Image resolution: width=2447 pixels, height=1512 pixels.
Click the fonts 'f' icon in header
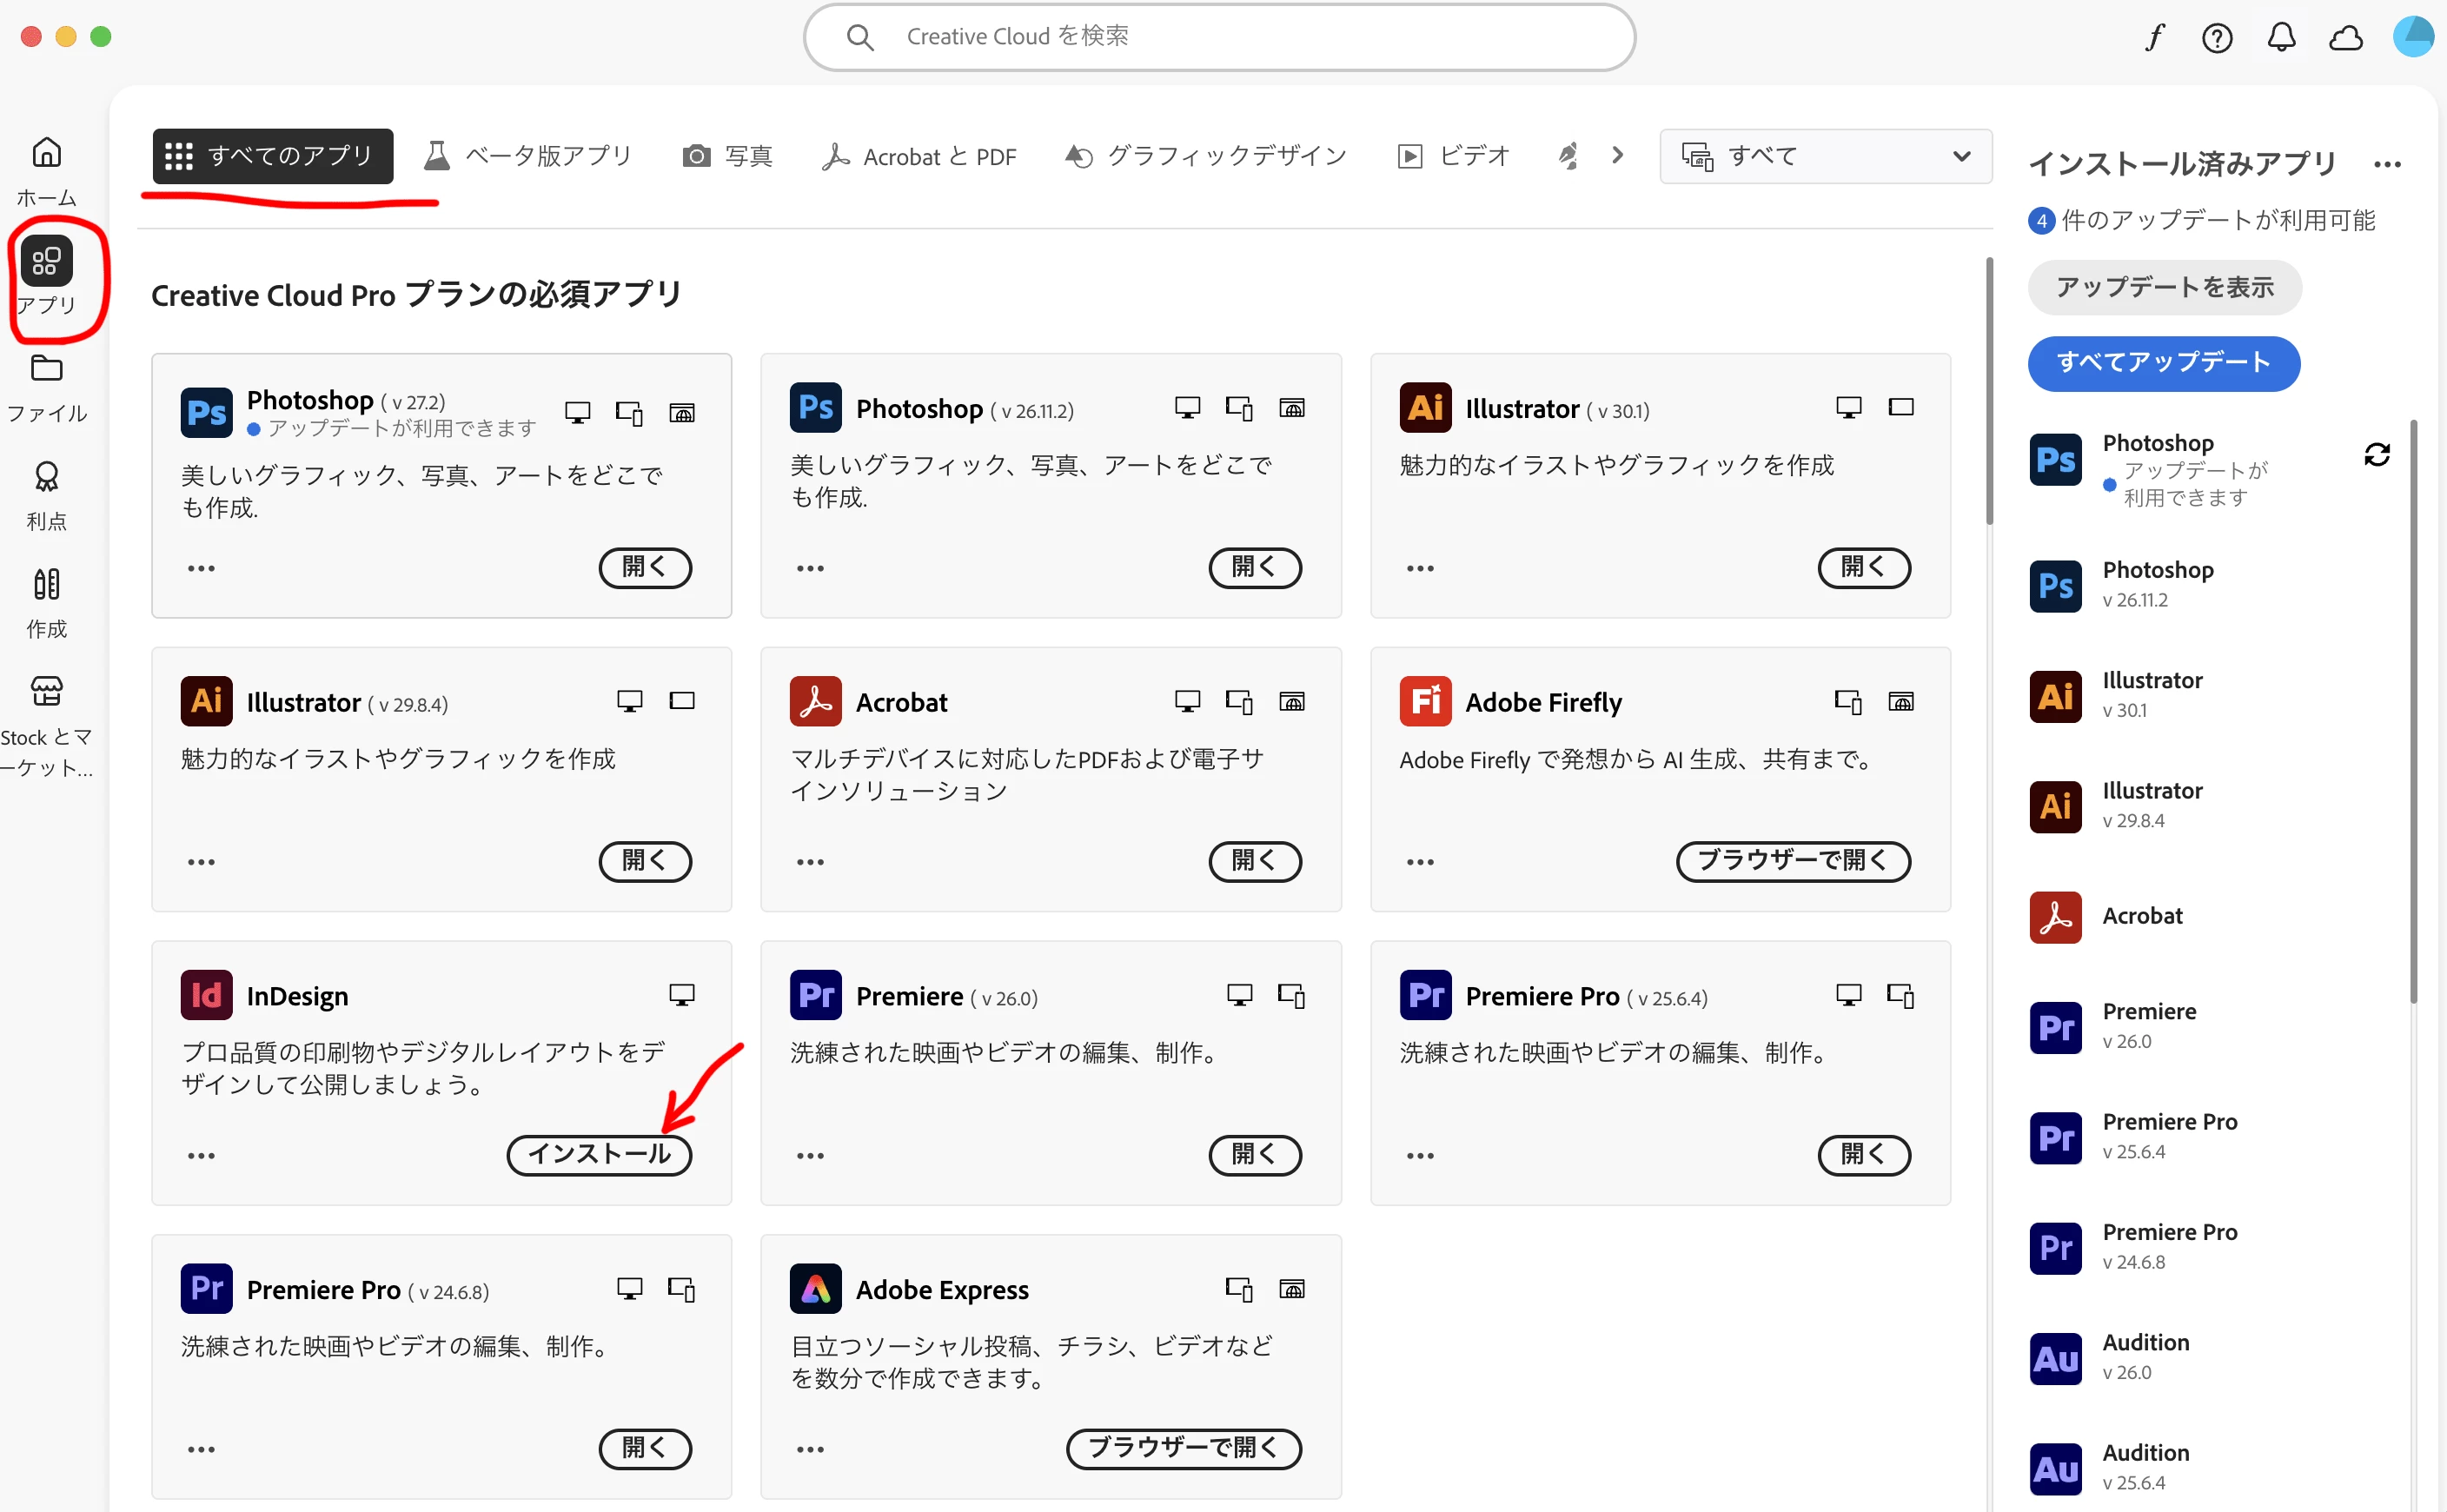2154,38
